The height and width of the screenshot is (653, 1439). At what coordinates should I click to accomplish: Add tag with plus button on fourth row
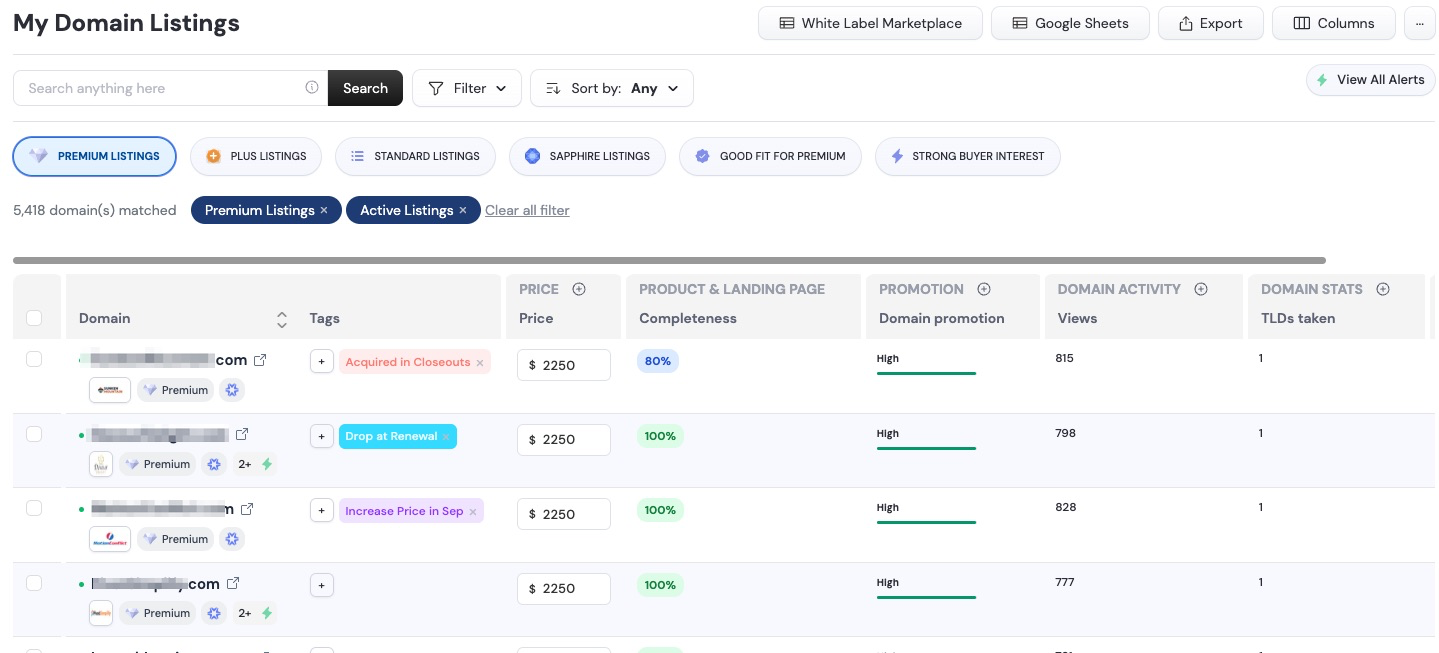[321, 585]
